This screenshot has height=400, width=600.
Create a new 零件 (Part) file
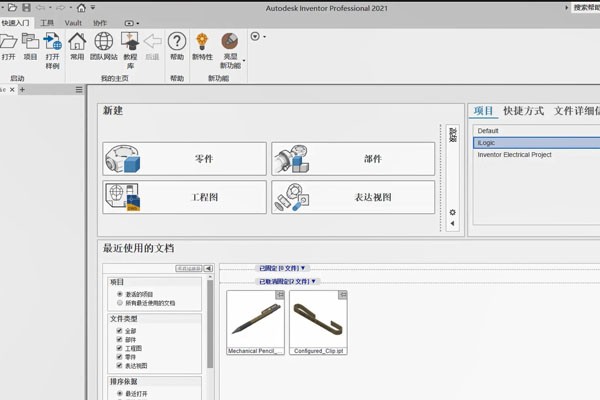(x=184, y=159)
